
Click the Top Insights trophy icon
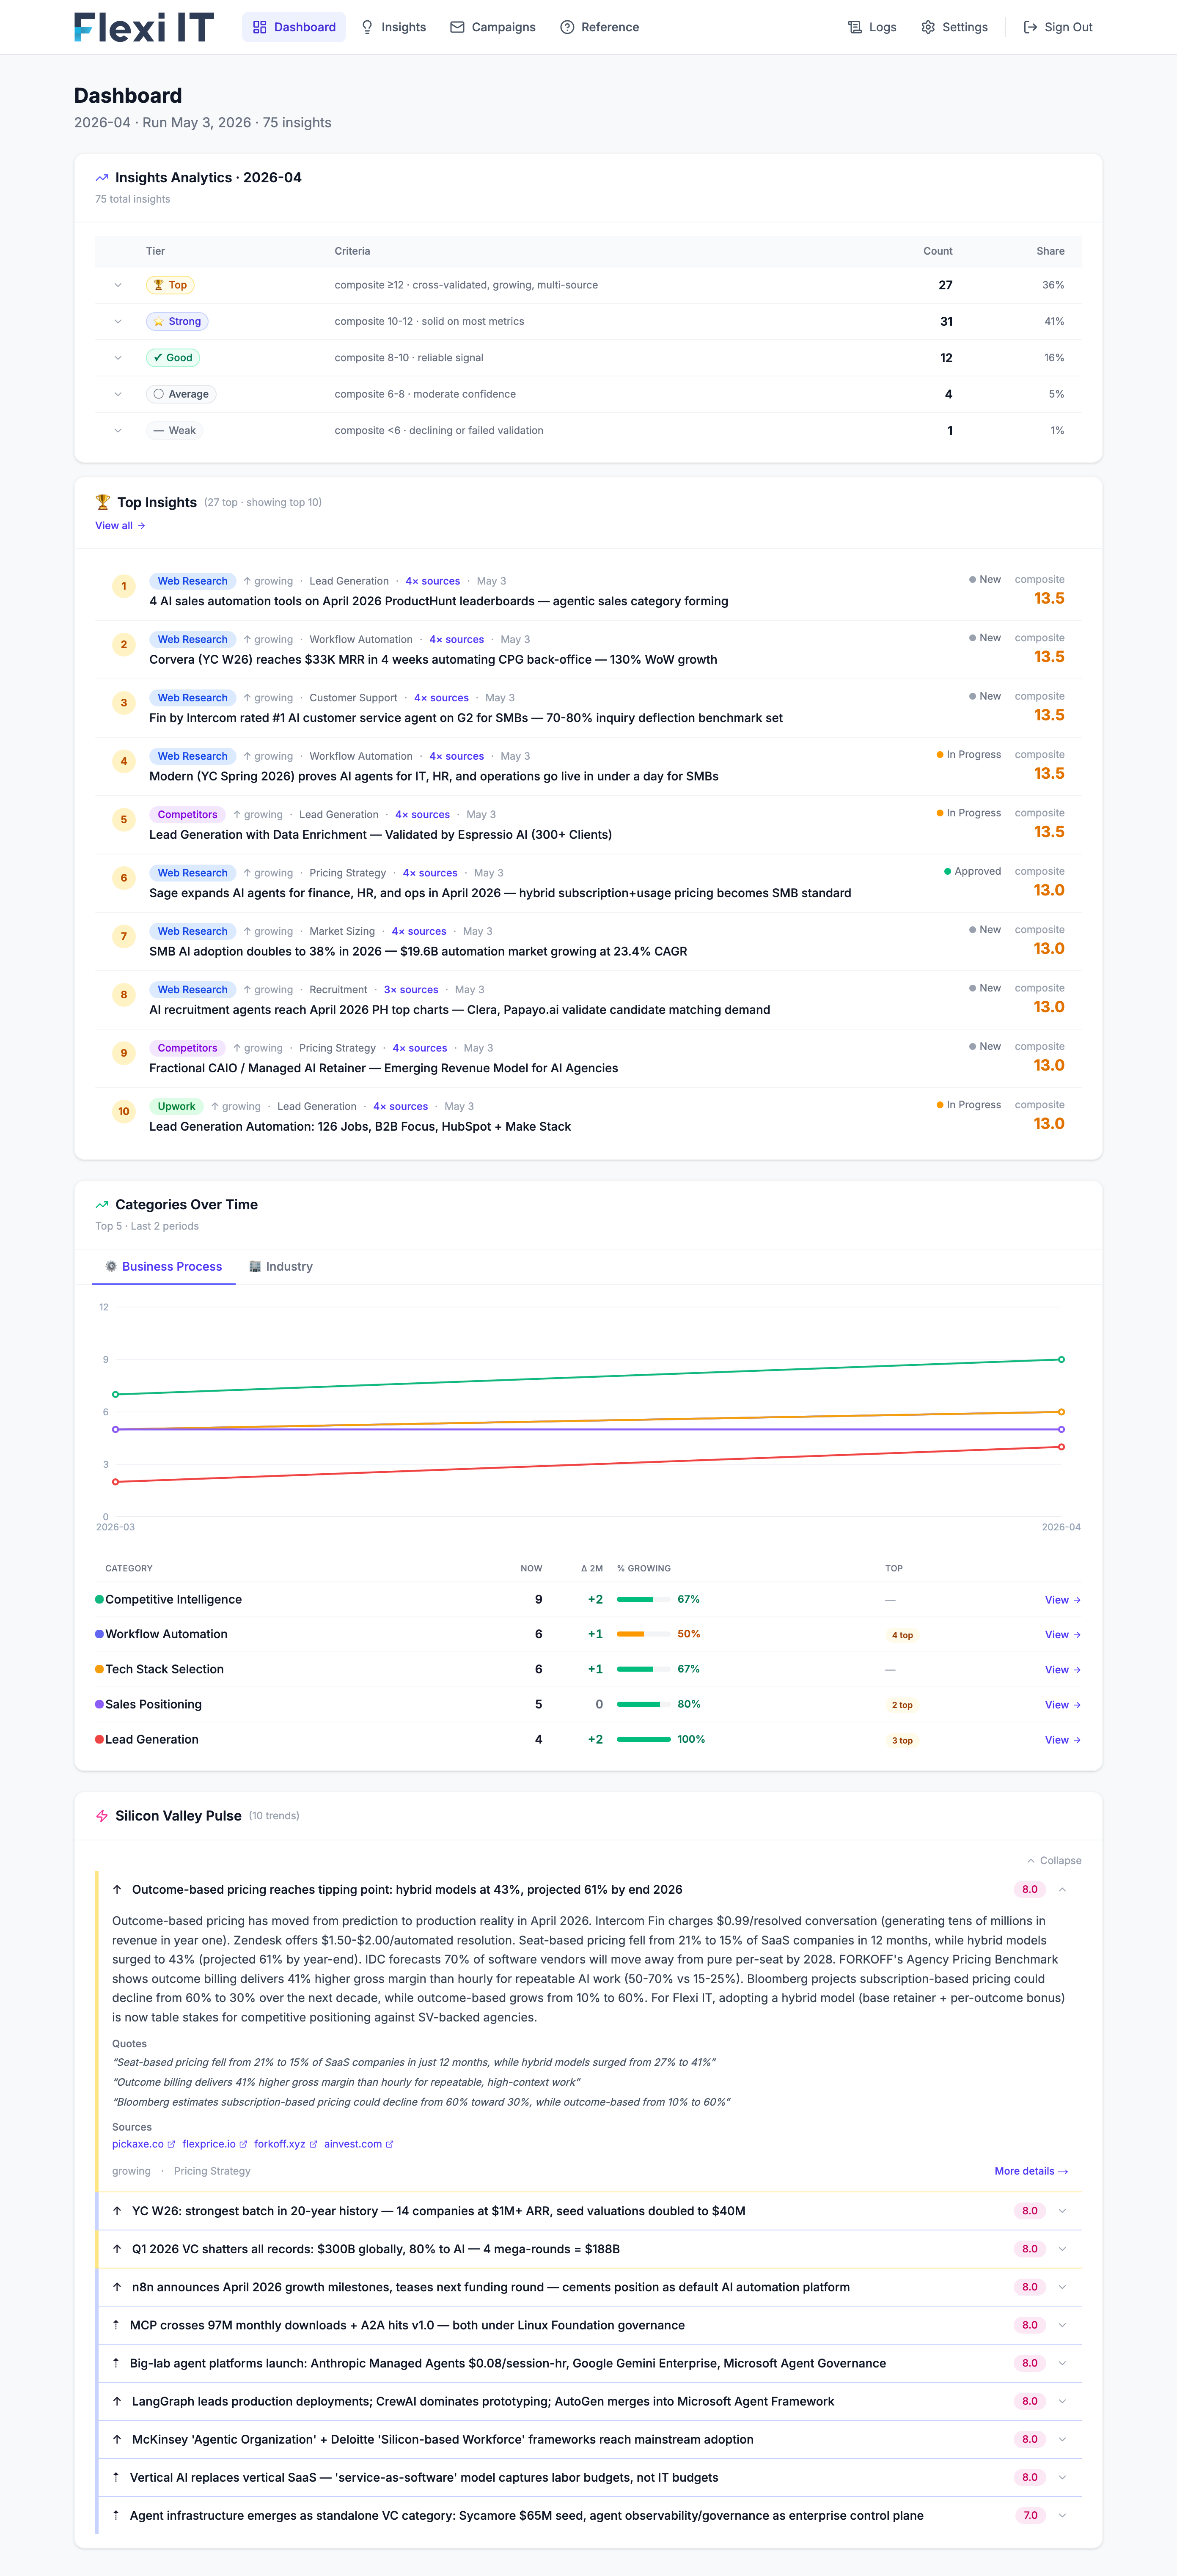coord(103,502)
